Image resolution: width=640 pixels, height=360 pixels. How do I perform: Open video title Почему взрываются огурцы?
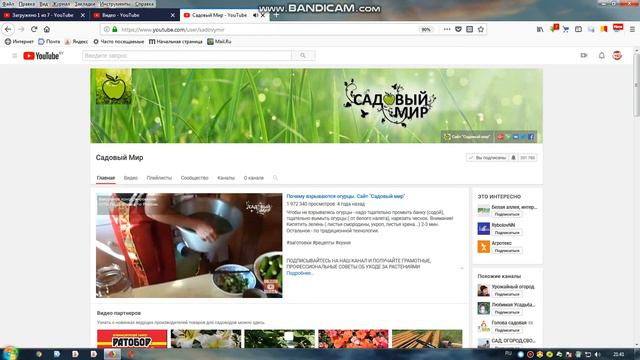tap(346, 196)
